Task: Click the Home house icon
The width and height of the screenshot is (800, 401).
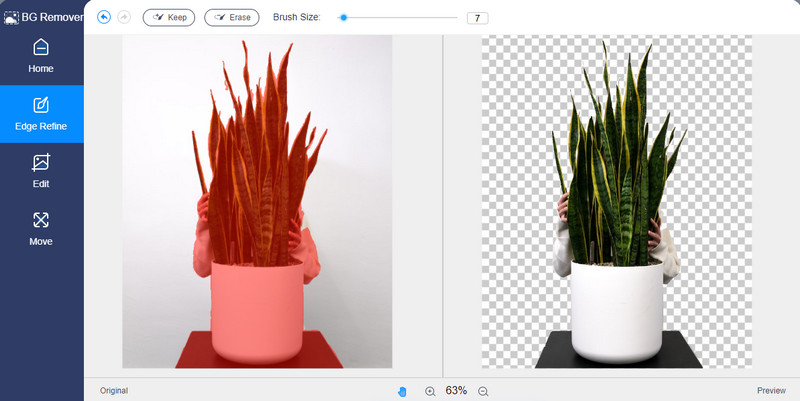Action: 41,47
